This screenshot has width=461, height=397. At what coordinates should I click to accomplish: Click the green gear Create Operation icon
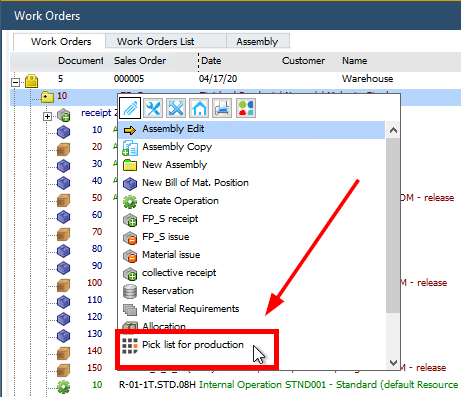130,202
